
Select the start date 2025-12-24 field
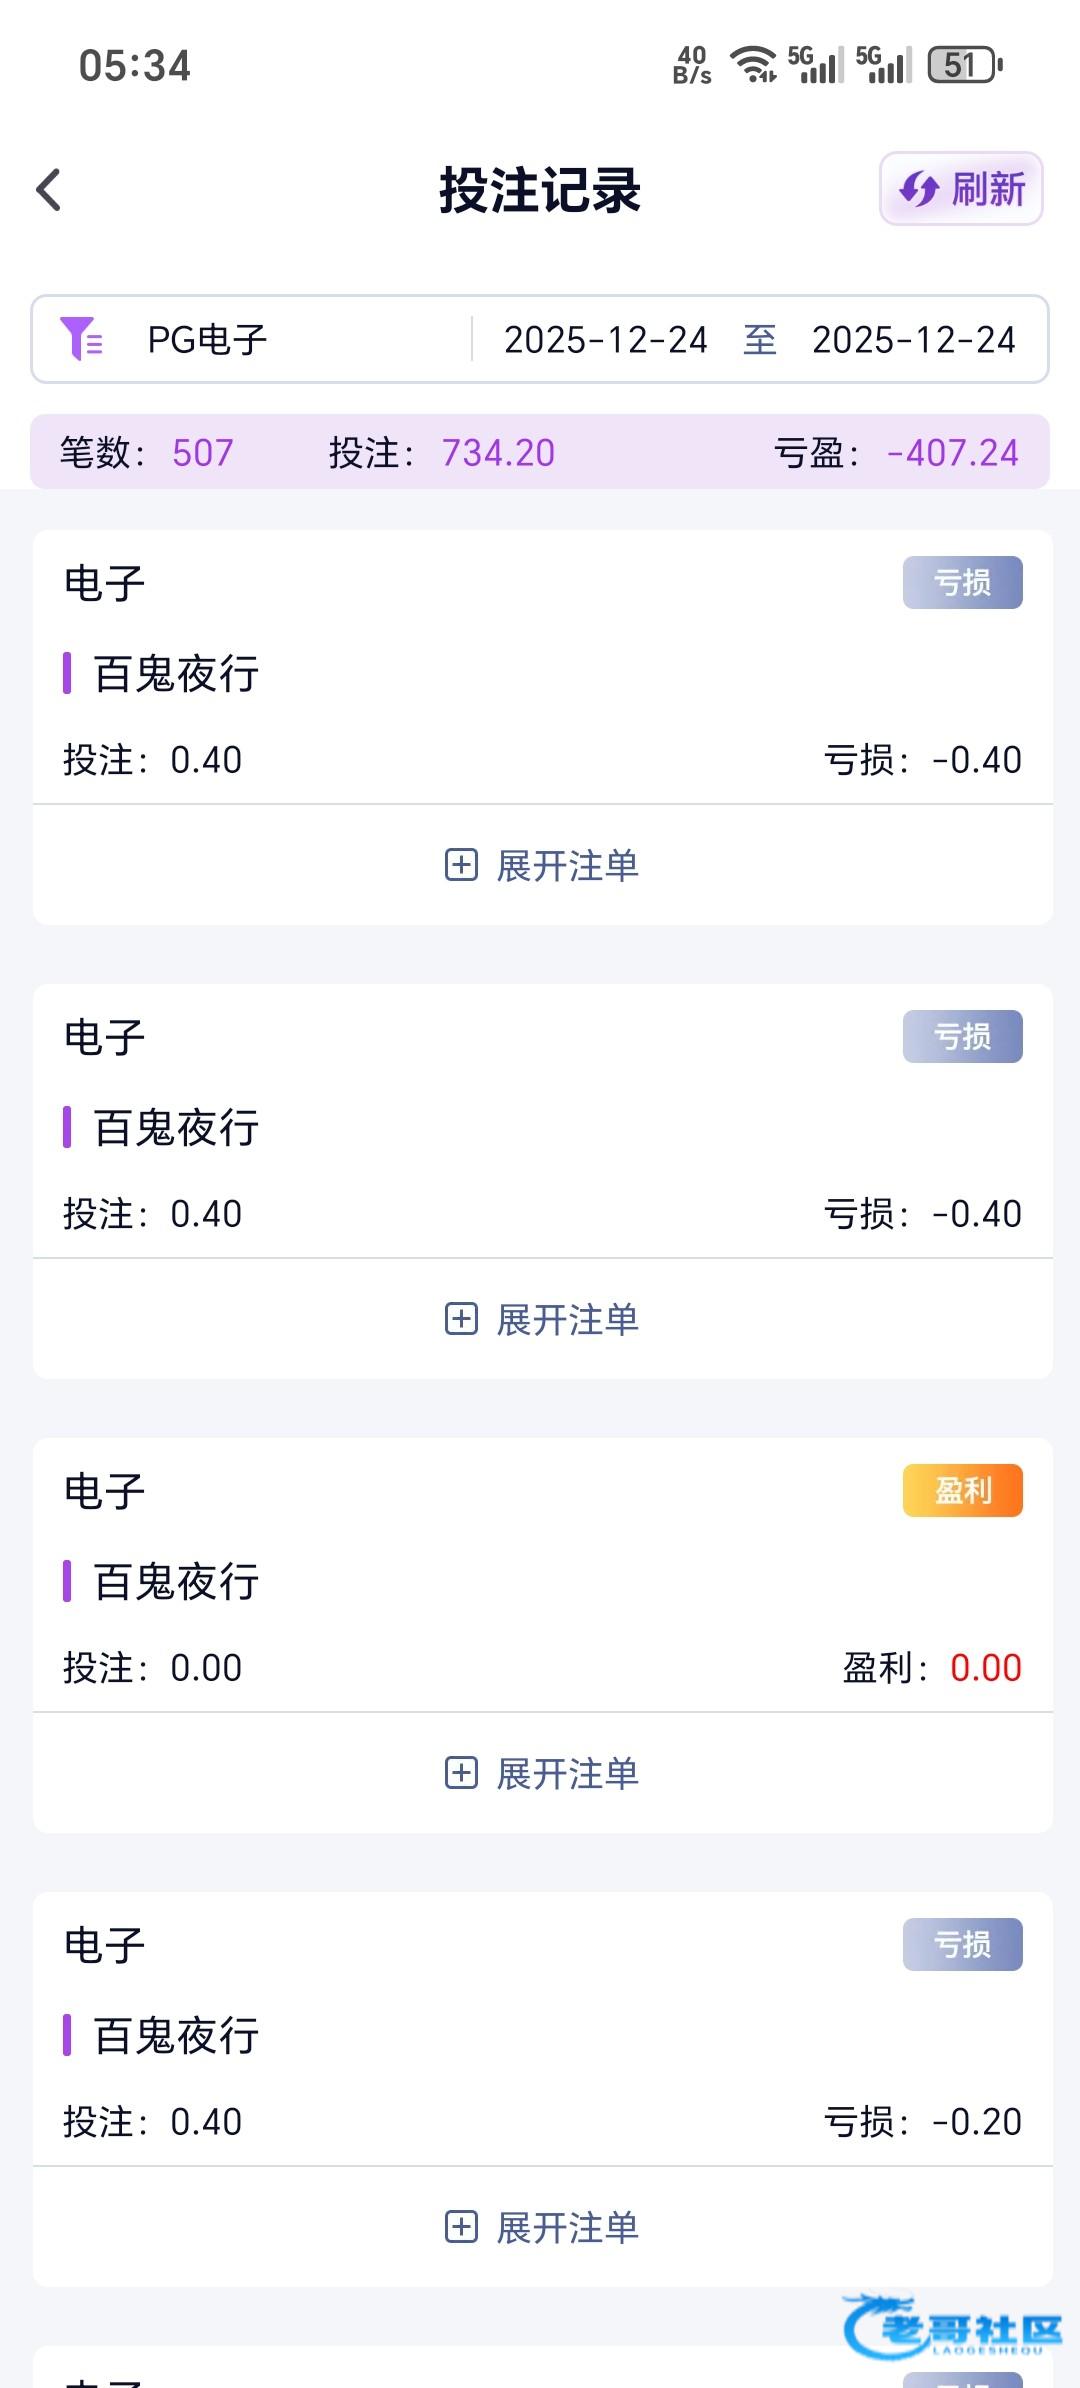[605, 340]
